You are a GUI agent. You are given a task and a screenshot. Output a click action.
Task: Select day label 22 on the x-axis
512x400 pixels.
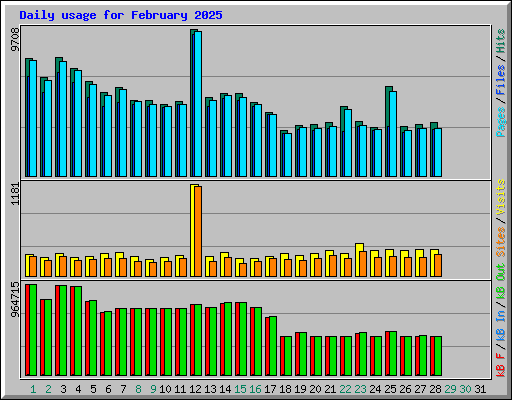point(345,389)
